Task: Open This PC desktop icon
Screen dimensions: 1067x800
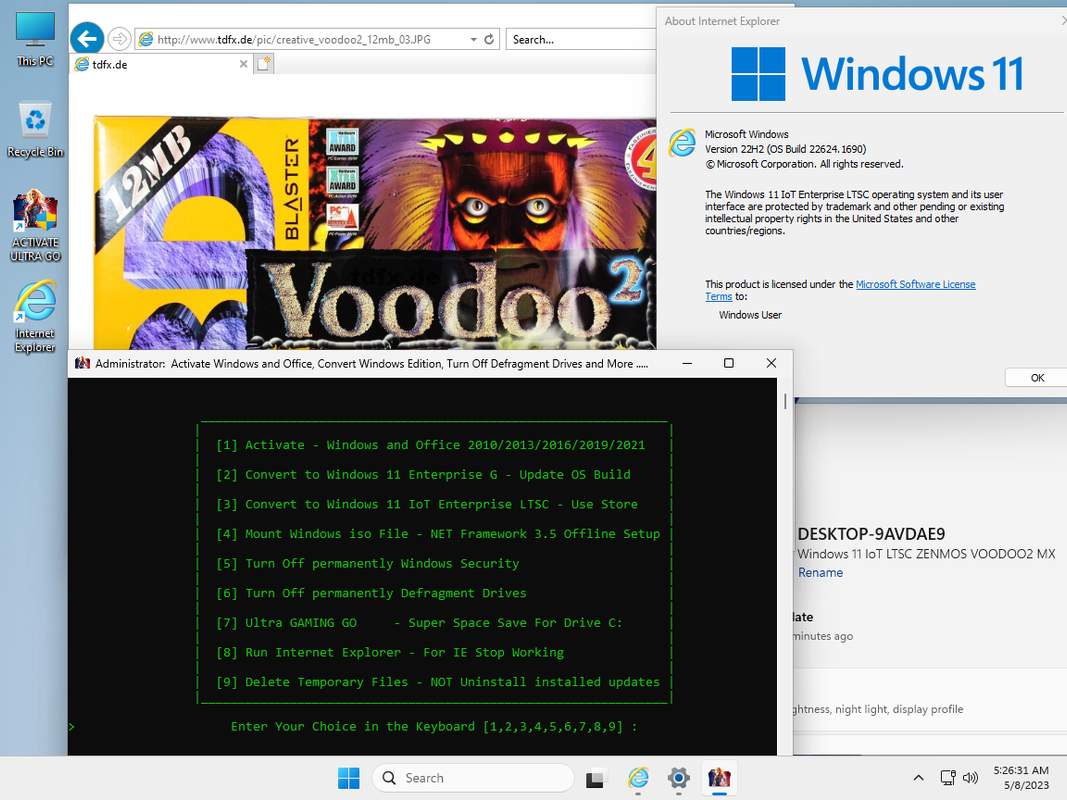Action: 35,39
